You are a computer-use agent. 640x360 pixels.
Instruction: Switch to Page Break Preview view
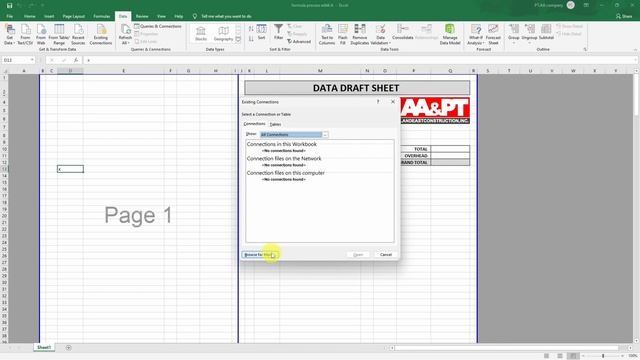(x=573, y=356)
